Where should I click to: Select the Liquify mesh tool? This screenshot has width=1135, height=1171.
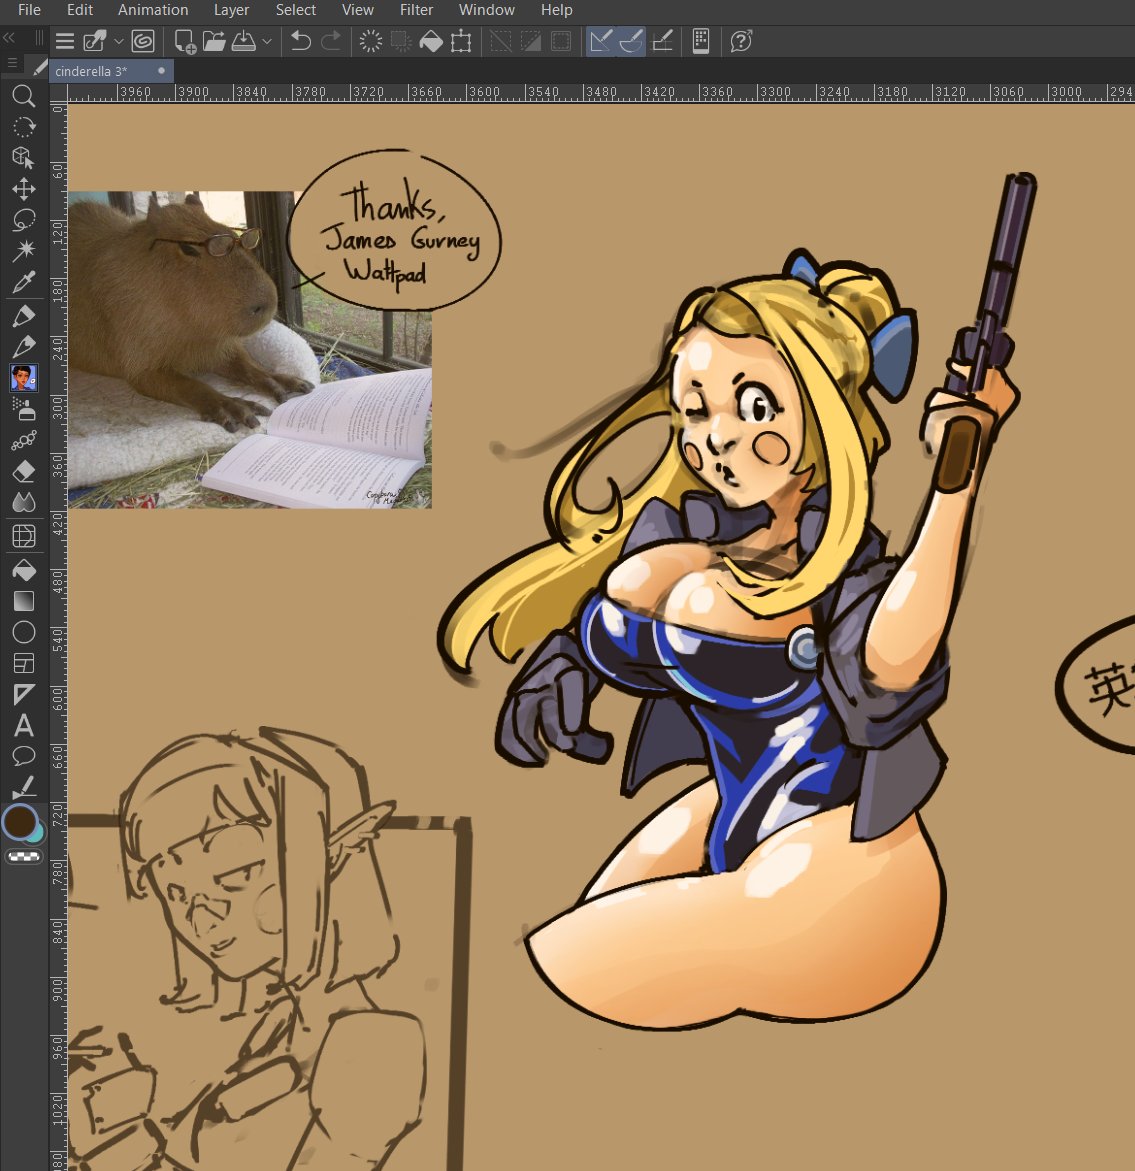[24, 536]
